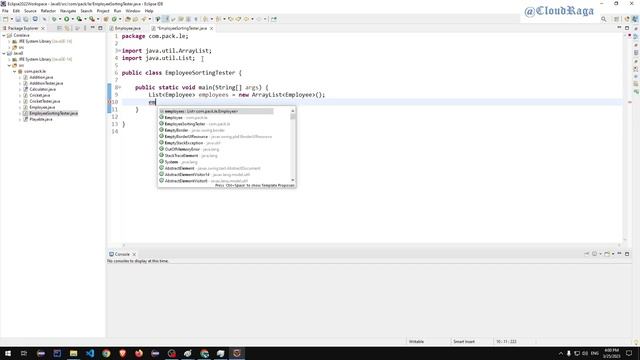Click the Previous Annotation toolbar icon
The height and width of the screenshot is (360, 640).
[219, 19]
